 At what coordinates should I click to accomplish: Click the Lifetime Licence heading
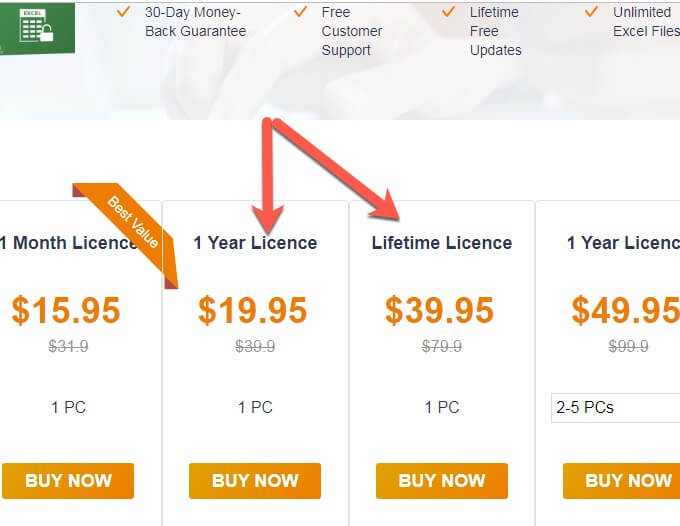point(441,243)
